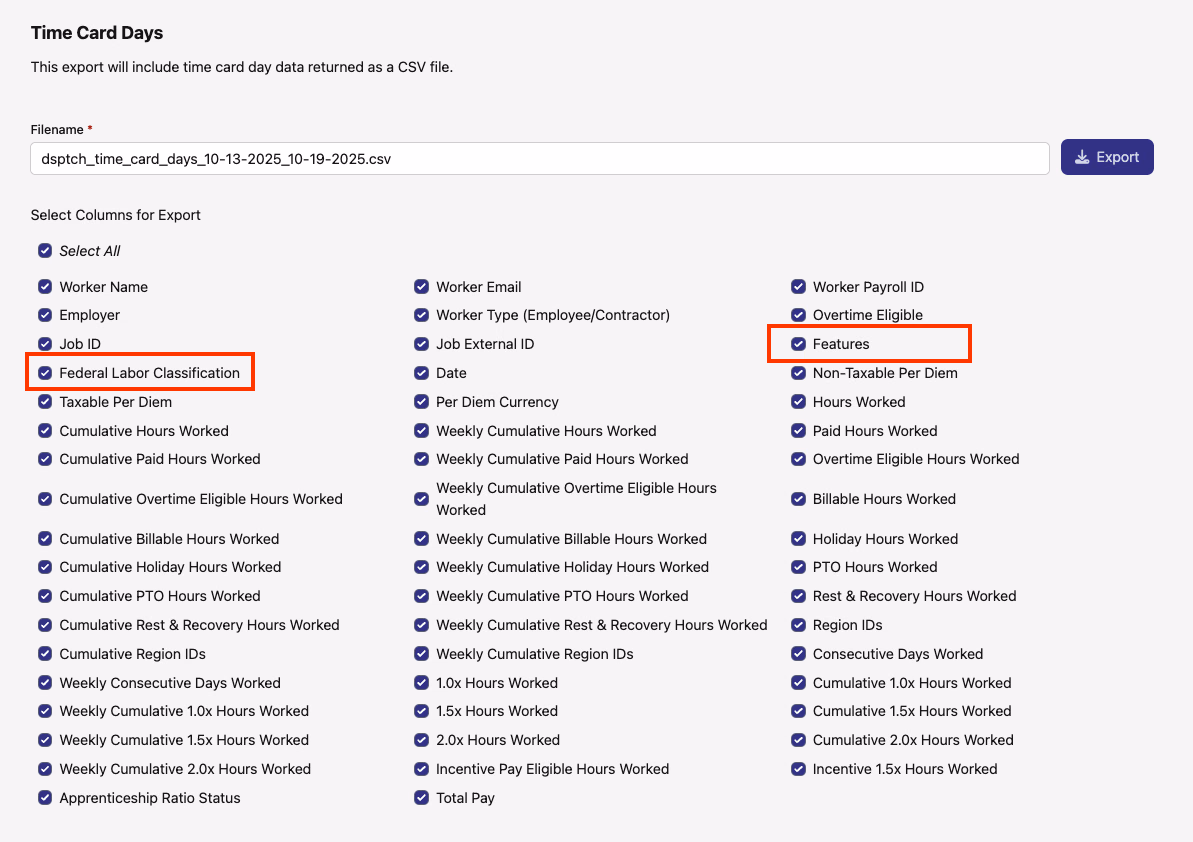Uncheck the 1.0x Hours Worked column
Viewport: 1193px width, 842px height.
[422, 682]
